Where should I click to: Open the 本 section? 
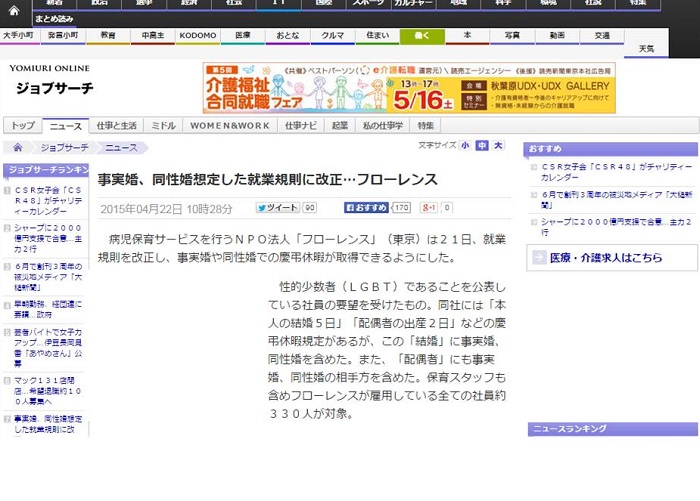(467, 35)
